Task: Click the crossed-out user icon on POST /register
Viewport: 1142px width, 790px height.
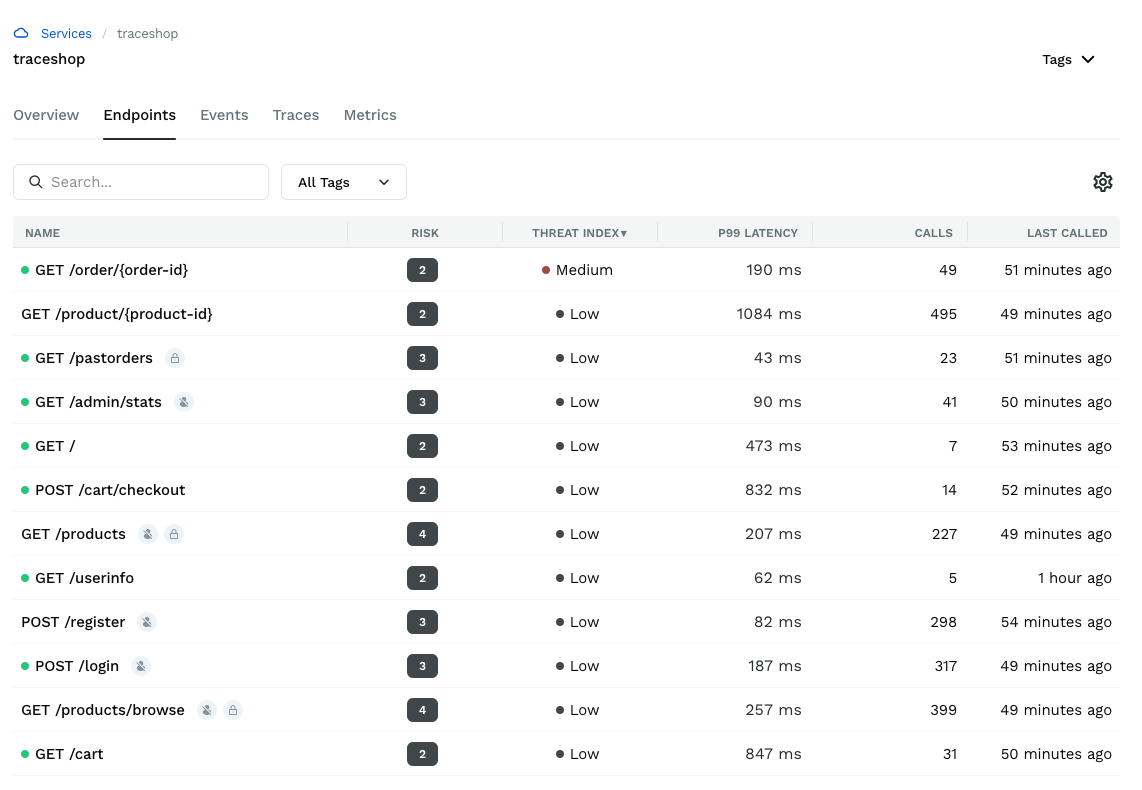Action: coord(147,622)
